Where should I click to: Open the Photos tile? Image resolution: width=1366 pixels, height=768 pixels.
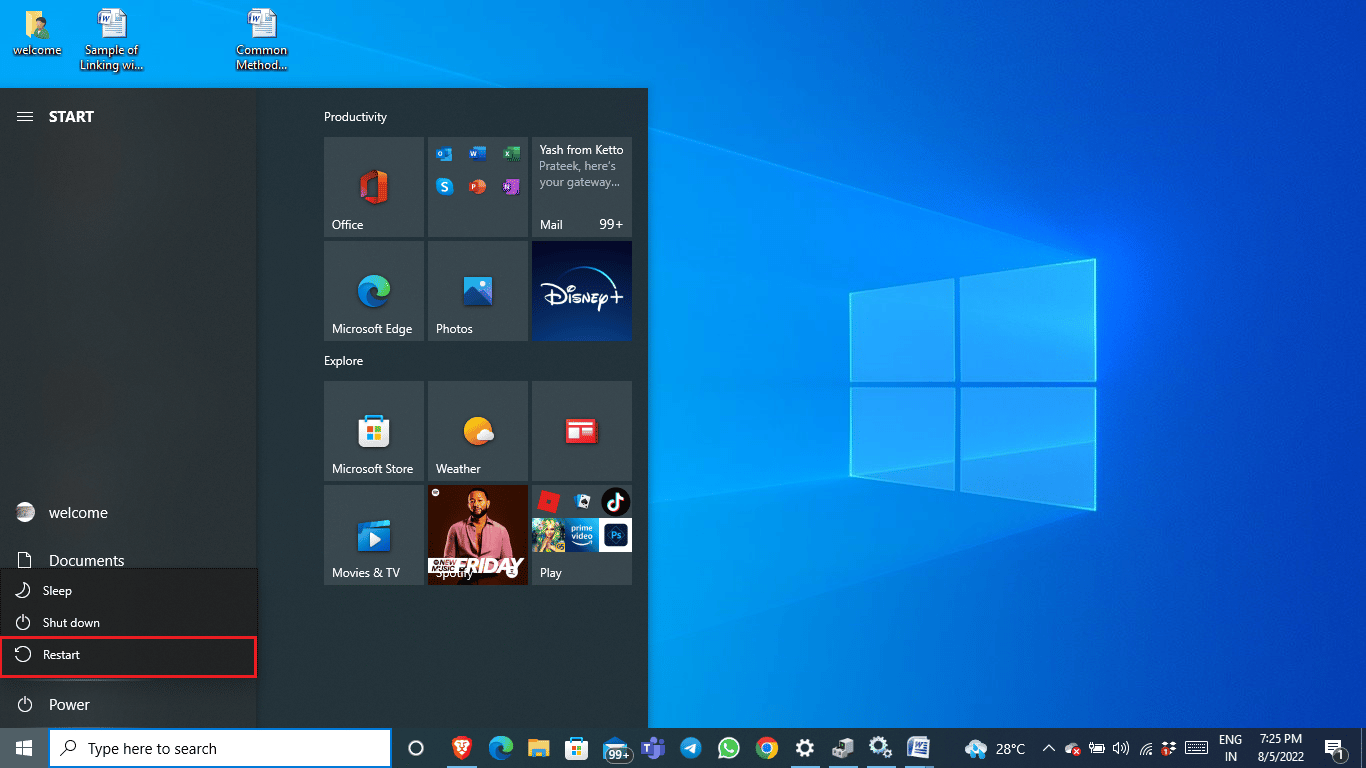pos(478,291)
